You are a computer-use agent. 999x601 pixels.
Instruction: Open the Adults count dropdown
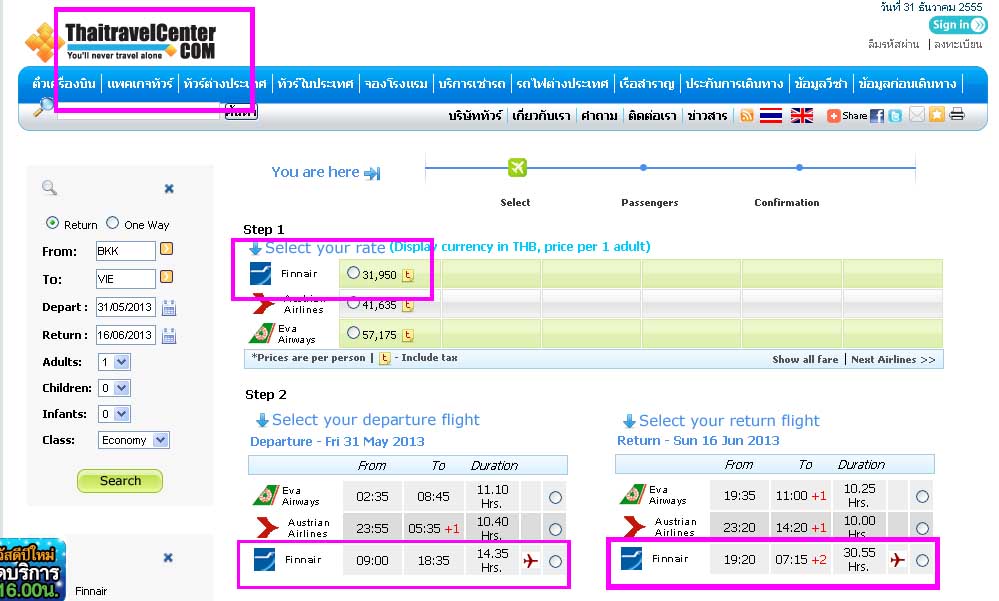coord(115,362)
